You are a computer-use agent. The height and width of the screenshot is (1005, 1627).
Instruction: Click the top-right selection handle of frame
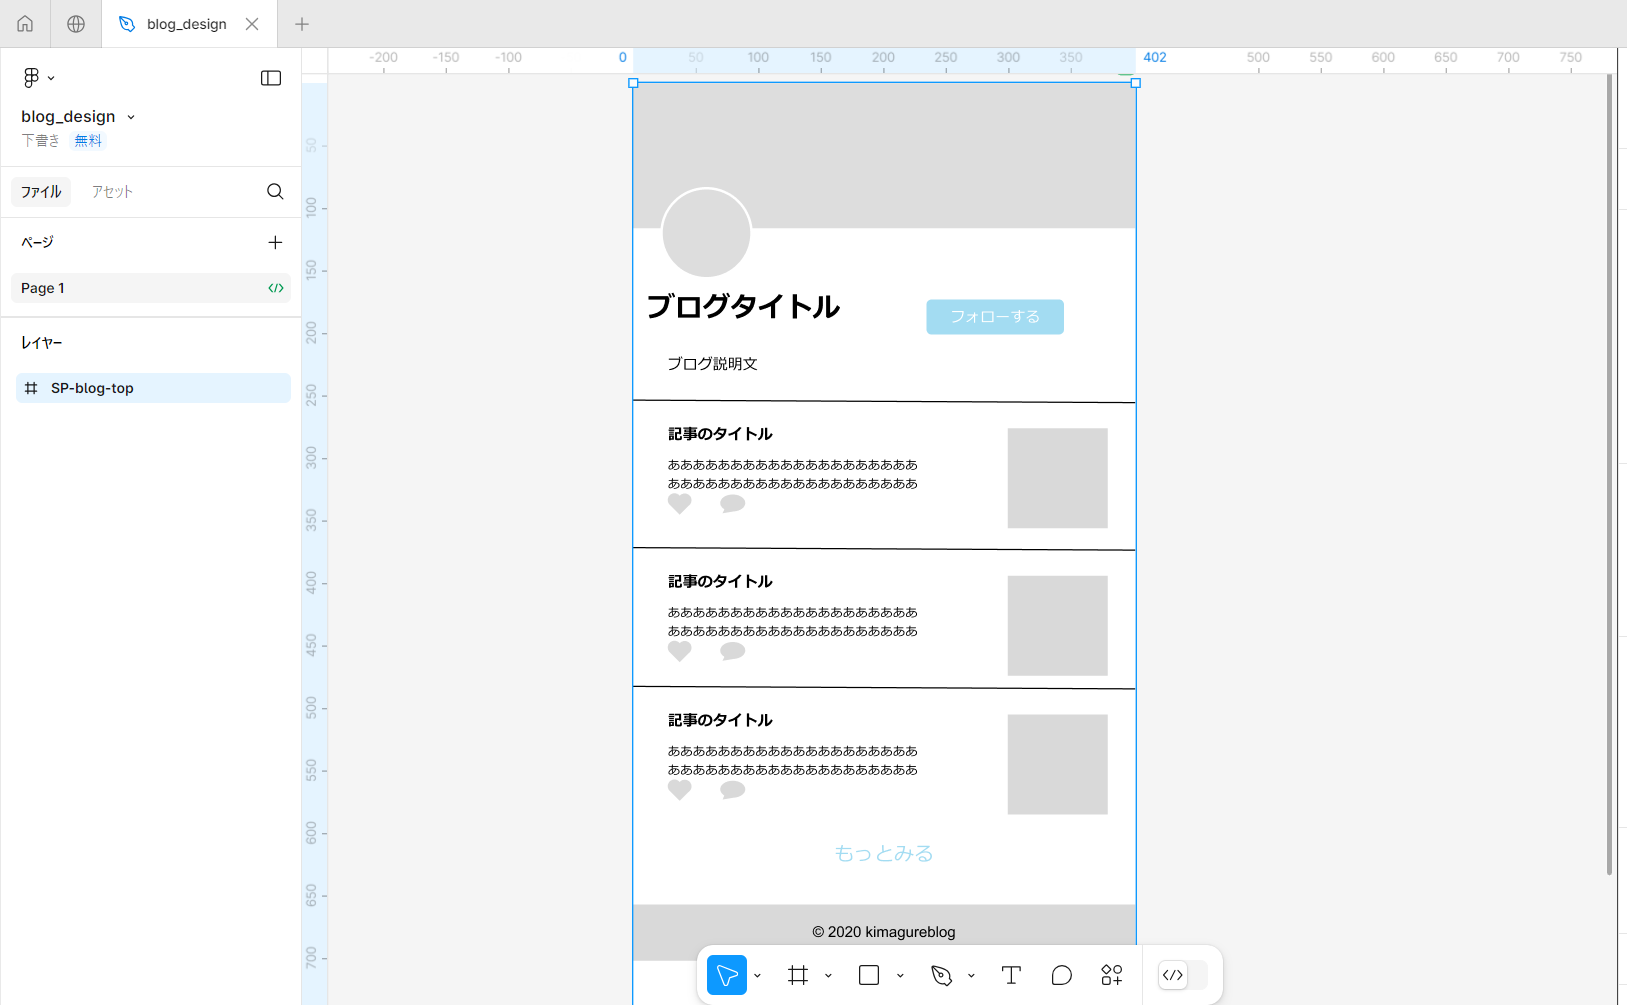1136,83
